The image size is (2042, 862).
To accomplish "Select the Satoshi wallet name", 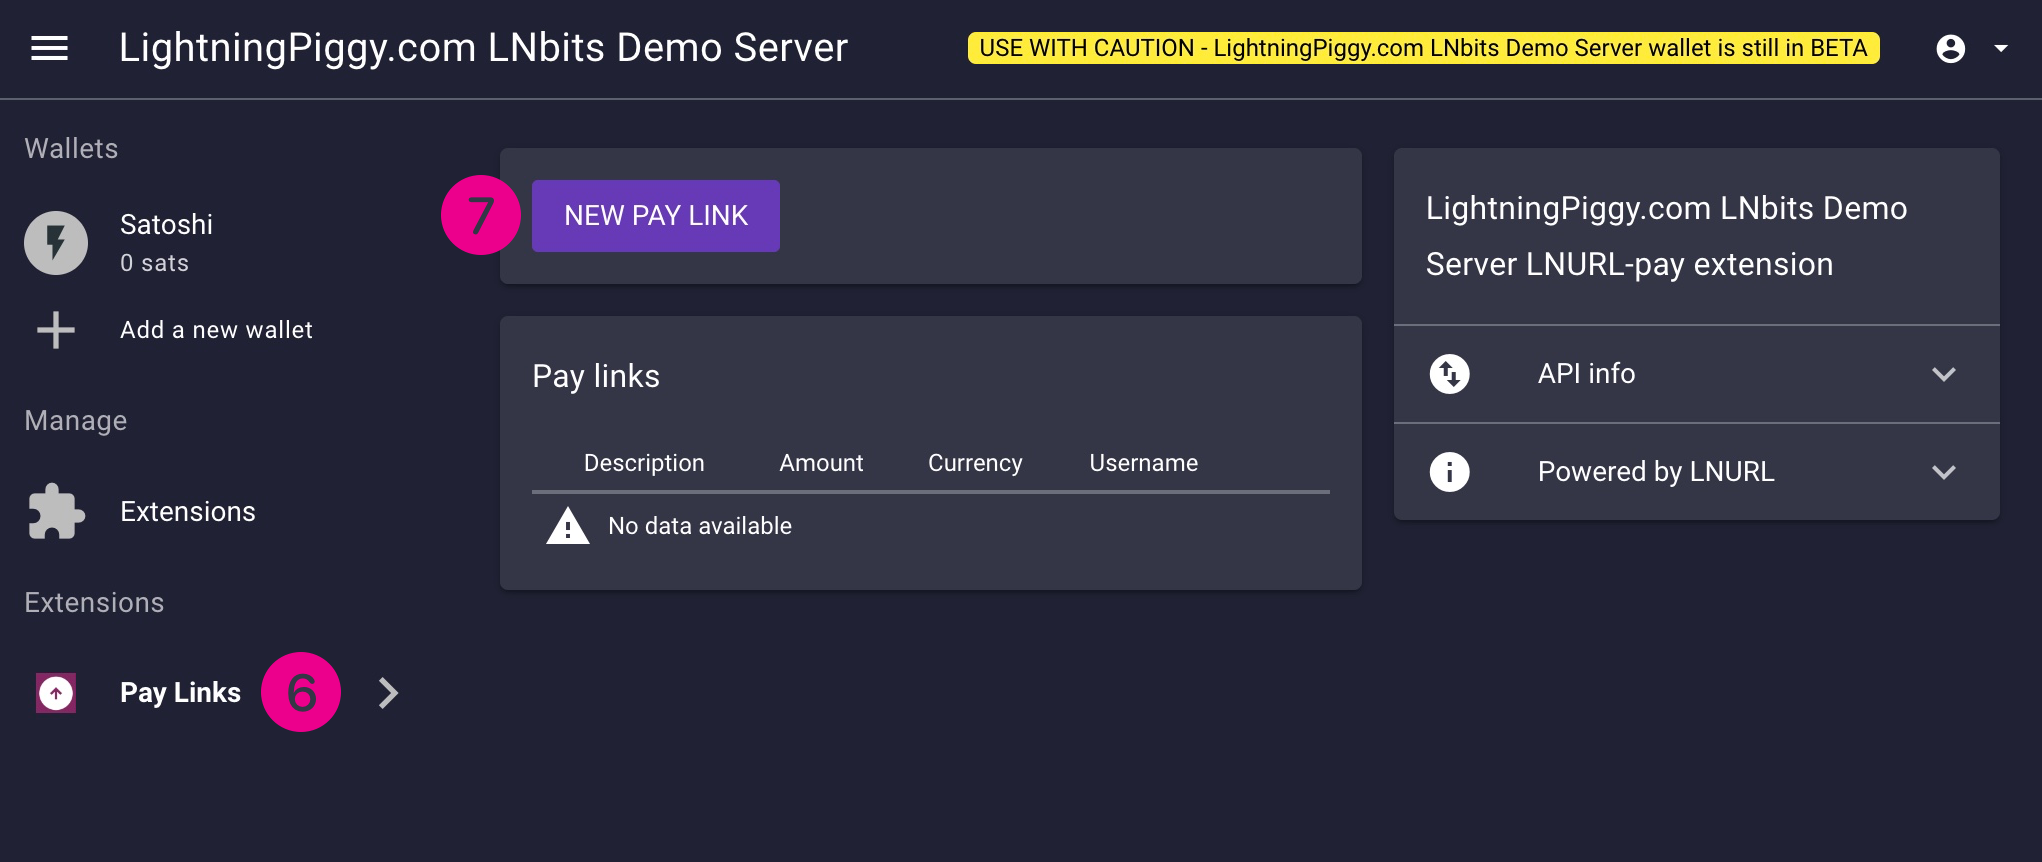I will 166,224.
